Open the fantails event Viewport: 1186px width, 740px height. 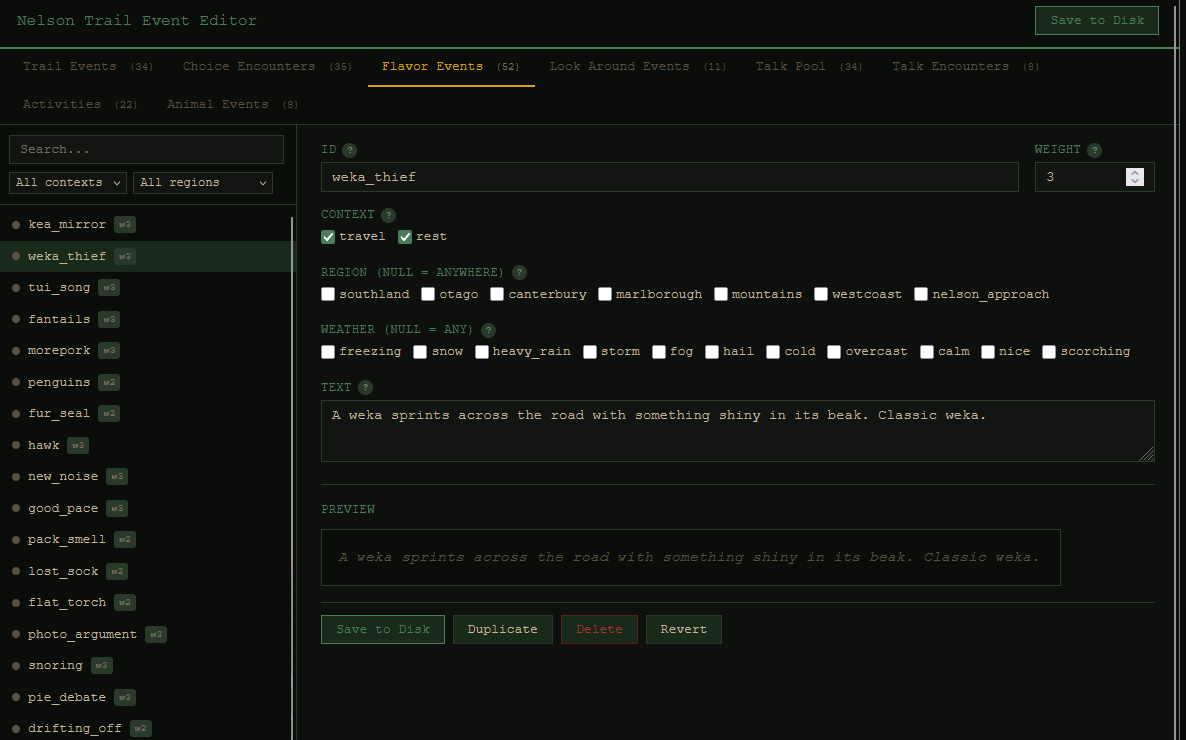[145, 319]
